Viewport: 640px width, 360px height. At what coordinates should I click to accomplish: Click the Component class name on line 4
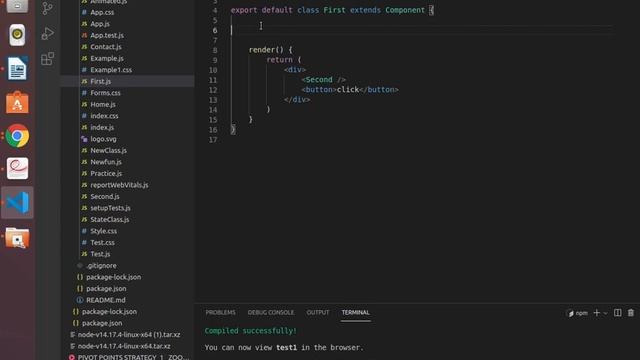(405, 10)
